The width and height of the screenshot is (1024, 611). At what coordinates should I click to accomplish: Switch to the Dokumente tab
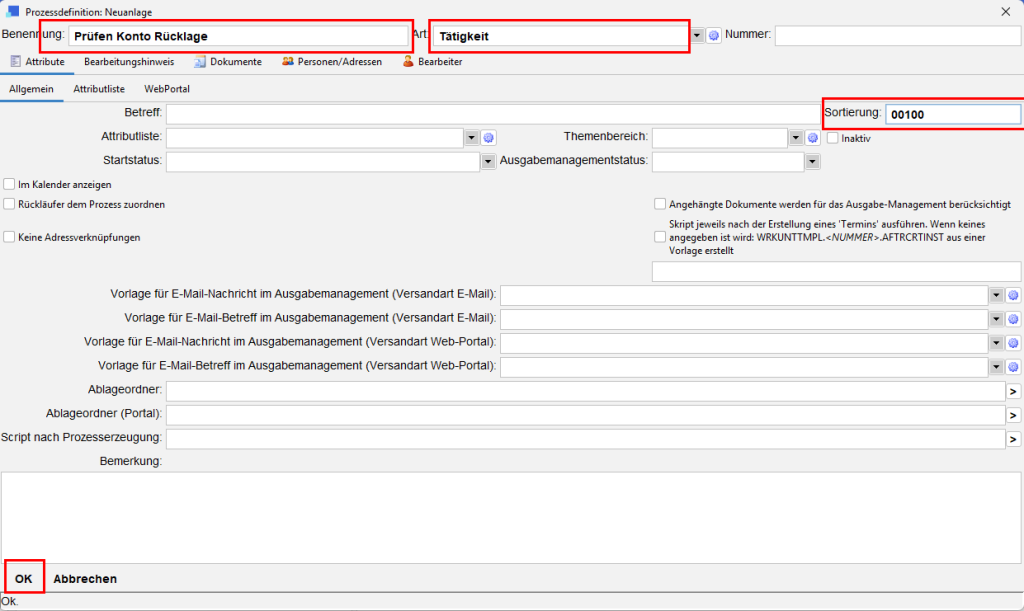coord(228,62)
